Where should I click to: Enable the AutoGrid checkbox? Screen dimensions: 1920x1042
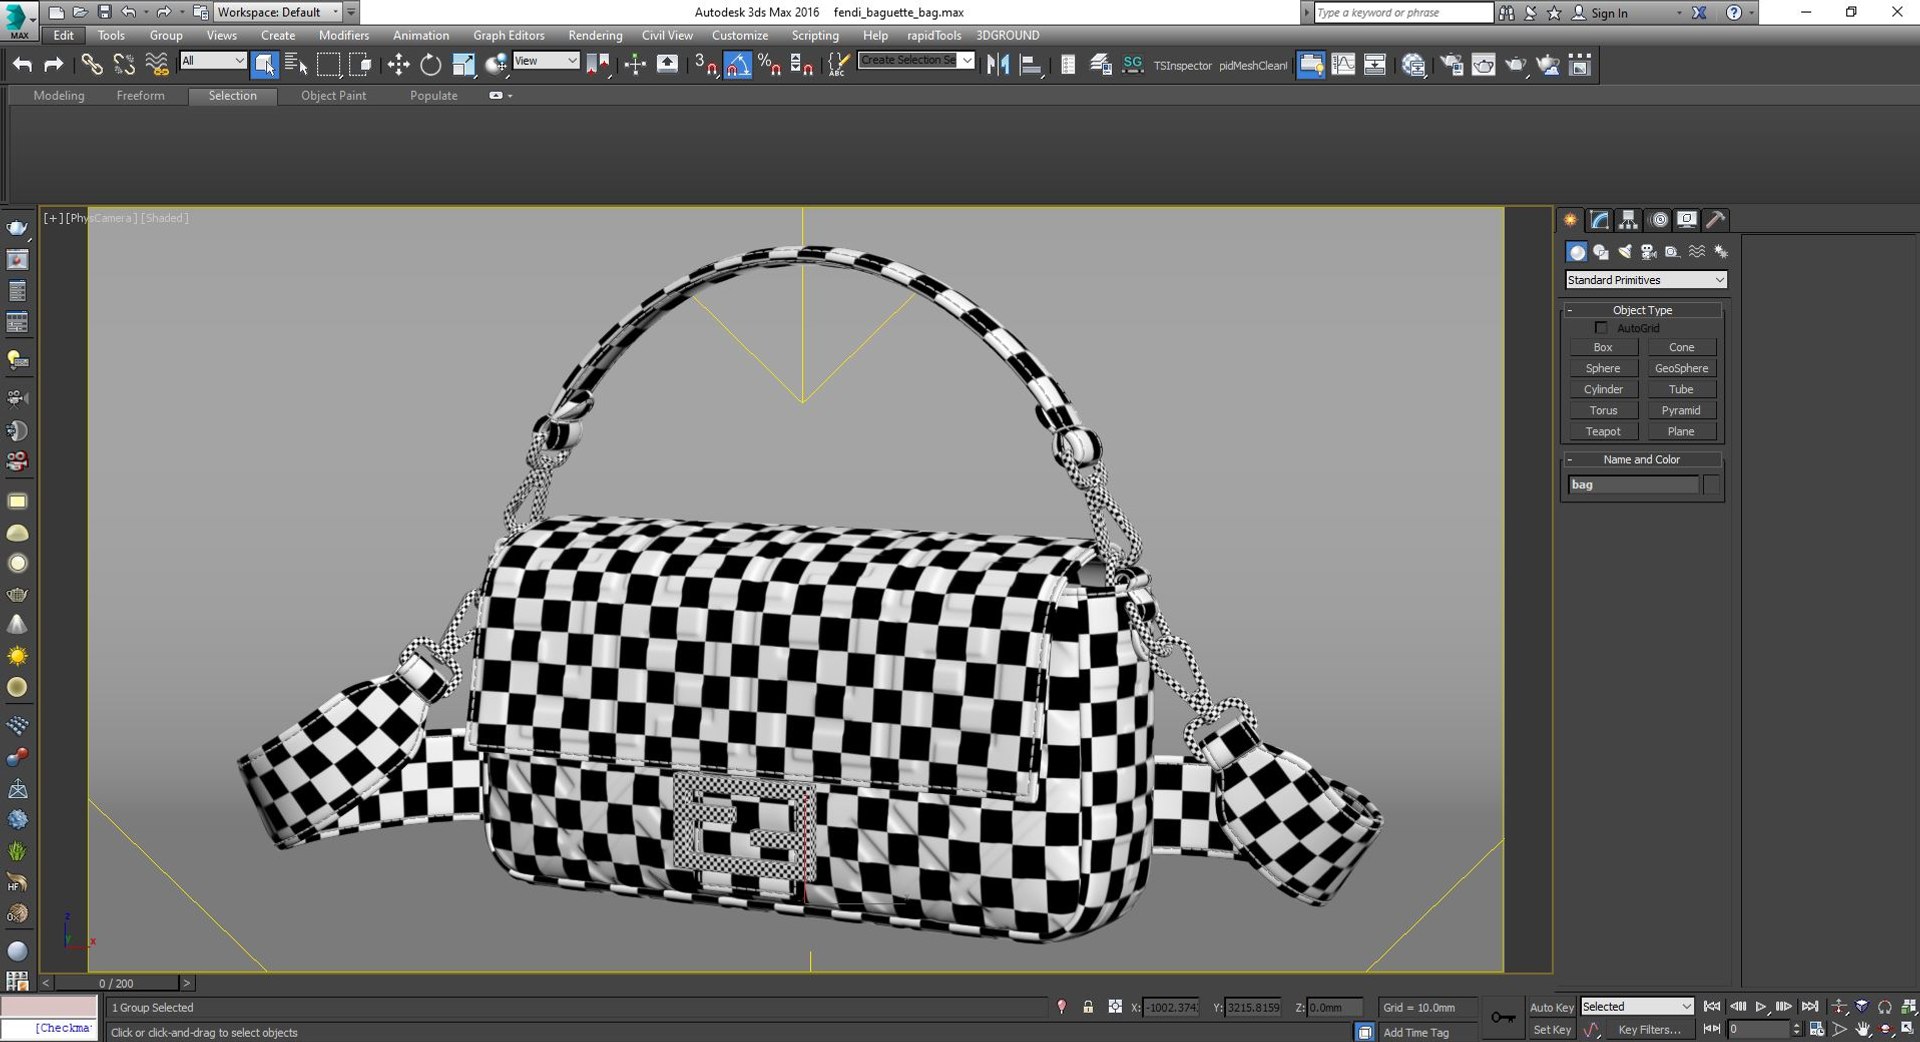pyautogui.click(x=1601, y=328)
